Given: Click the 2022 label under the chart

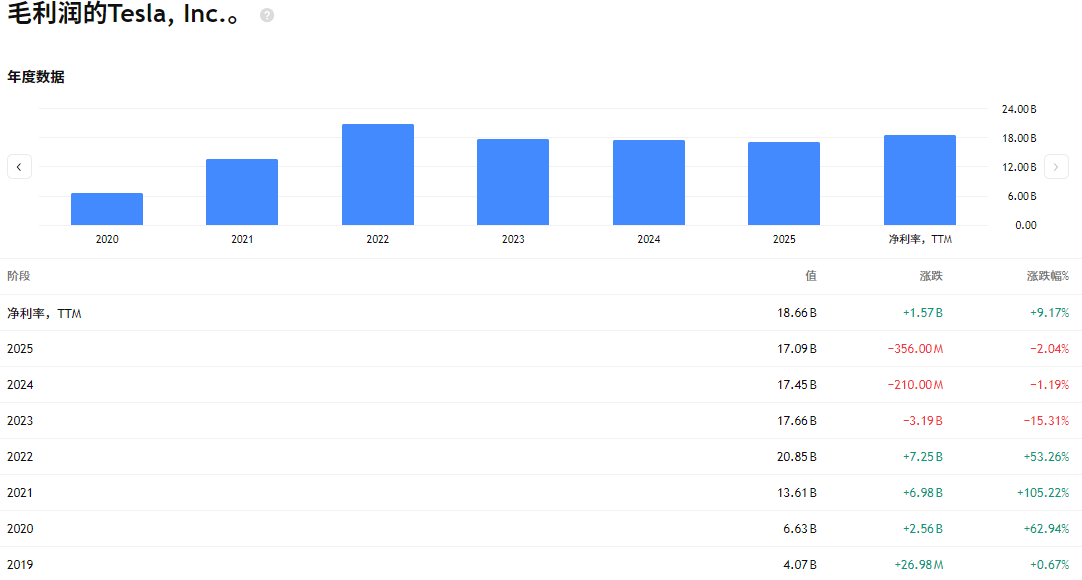Looking at the screenshot, I should [377, 239].
